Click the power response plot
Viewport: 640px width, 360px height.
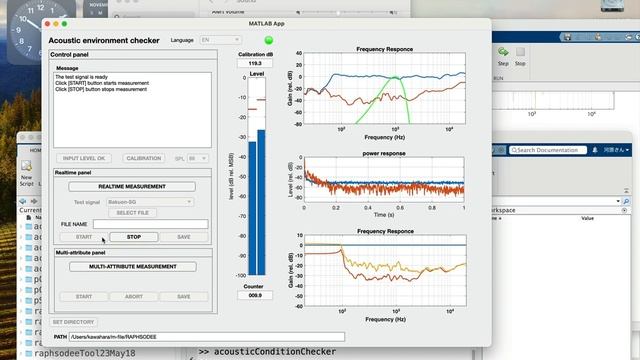(384, 179)
